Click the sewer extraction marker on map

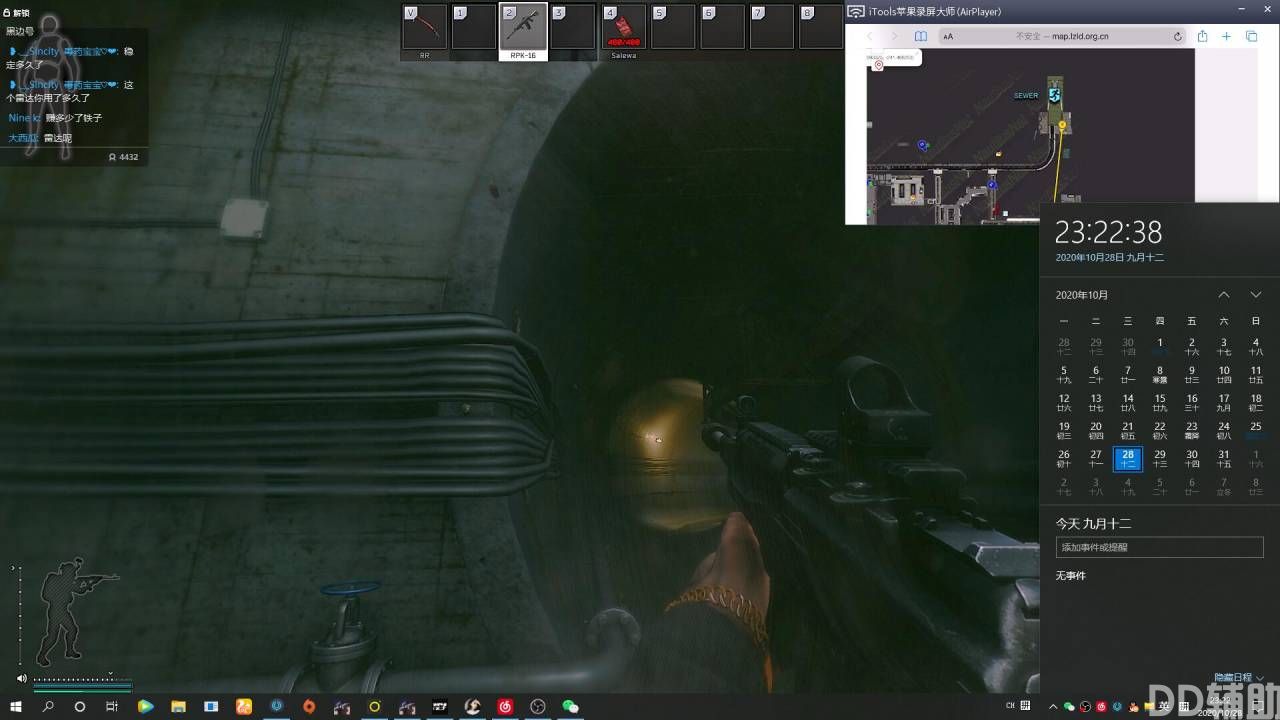(x=1055, y=93)
